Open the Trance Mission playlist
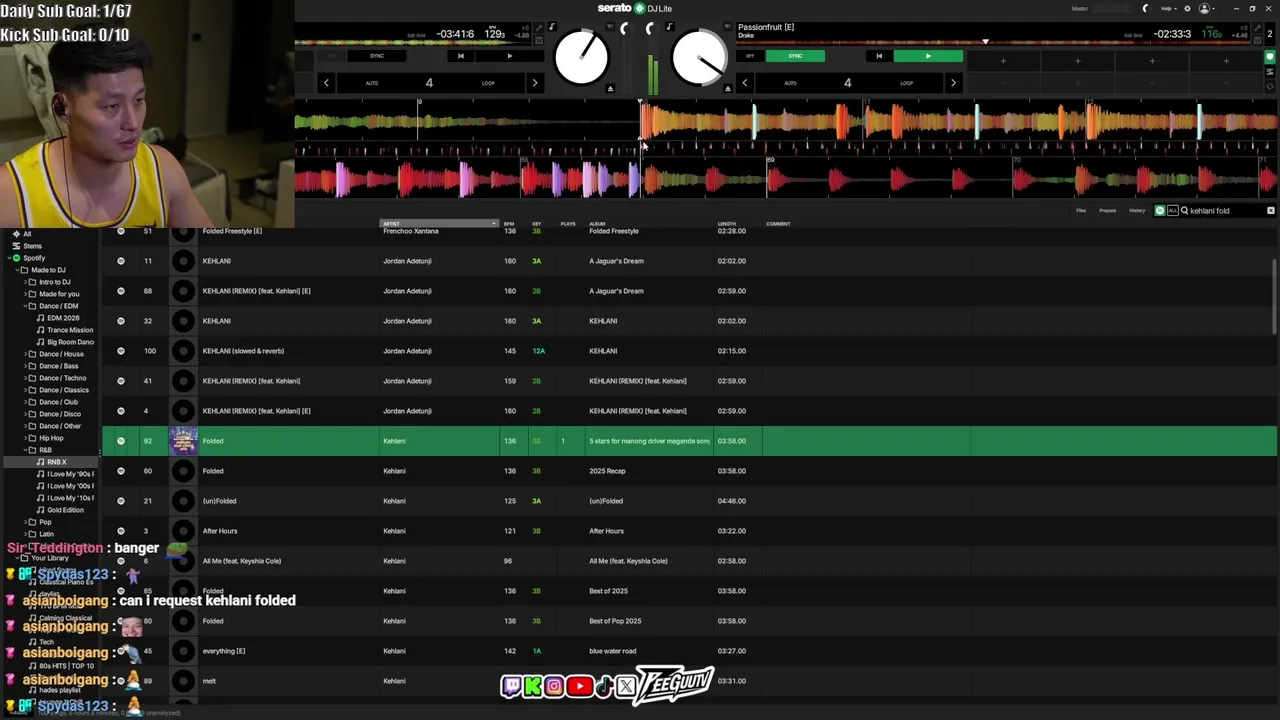 point(69,330)
